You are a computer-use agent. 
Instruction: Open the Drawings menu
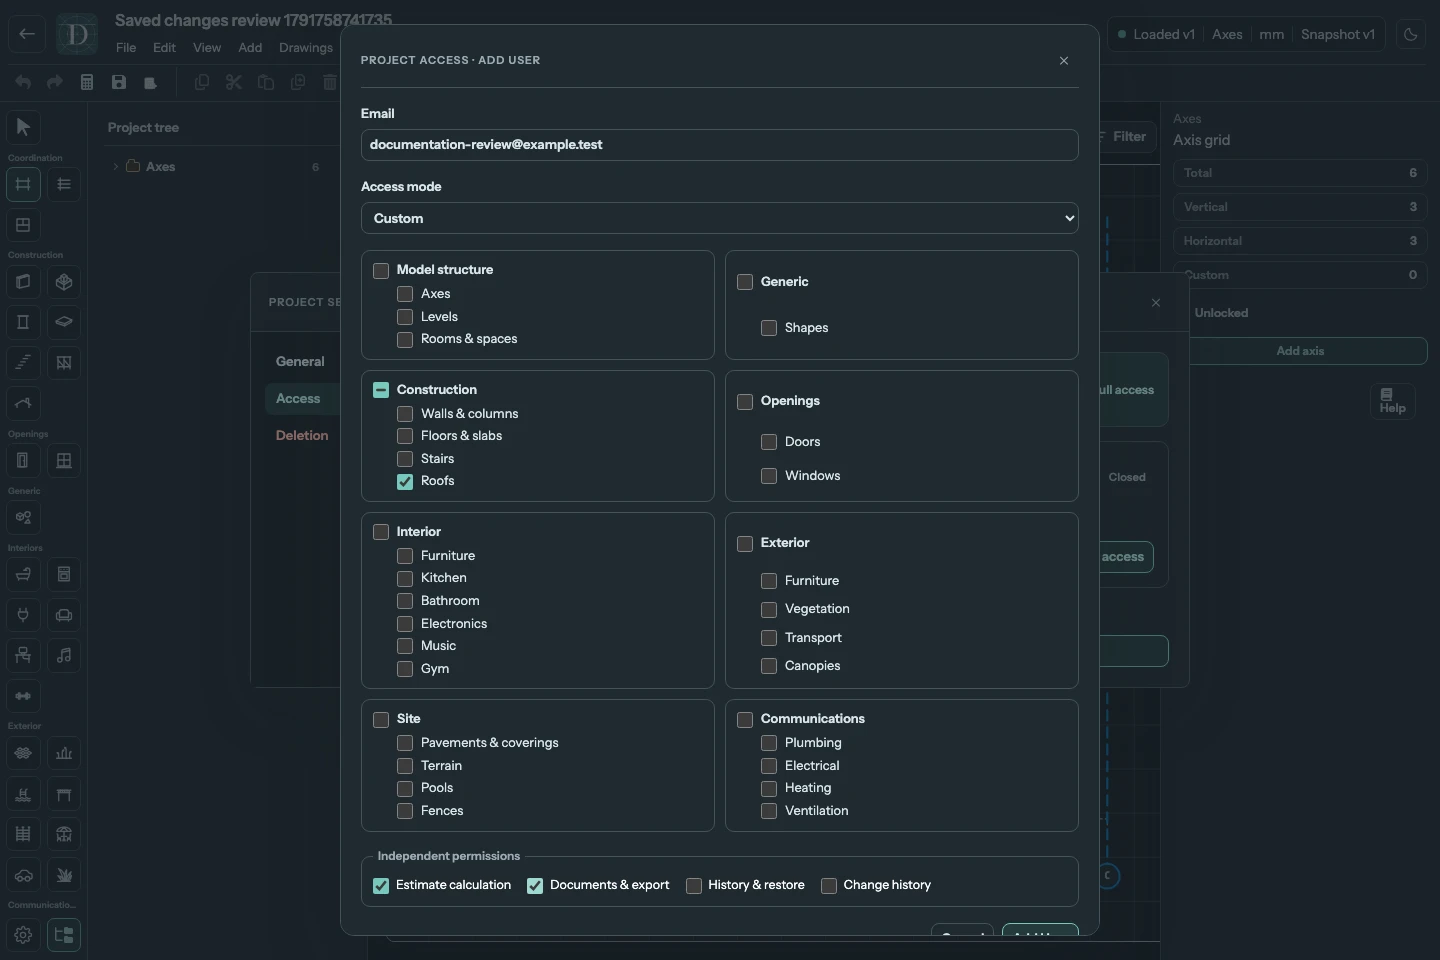[306, 47]
